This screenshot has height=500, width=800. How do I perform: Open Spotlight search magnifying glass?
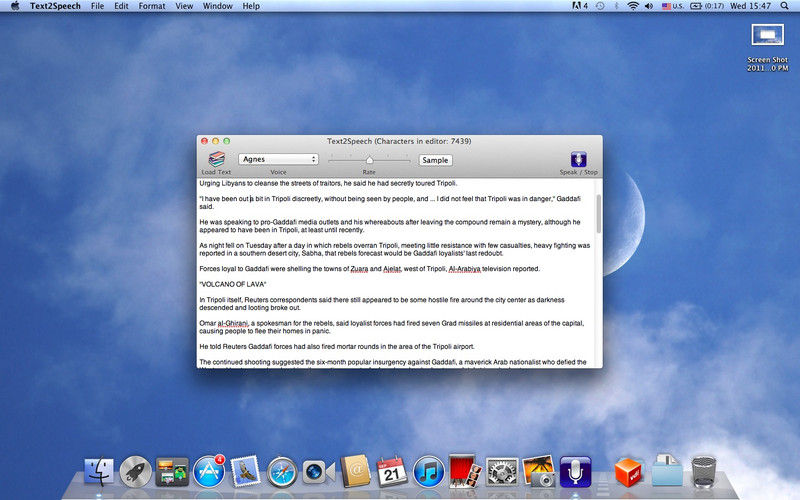point(787,6)
